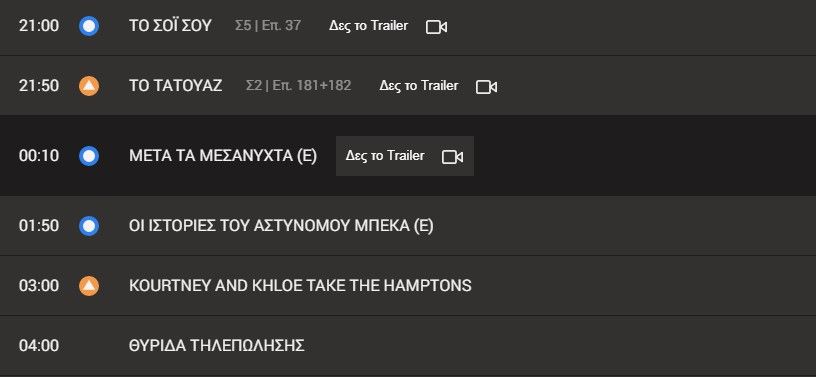The width and height of the screenshot is (816, 377).
Task: Click the 04:00 time slot
Action: tap(39, 345)
